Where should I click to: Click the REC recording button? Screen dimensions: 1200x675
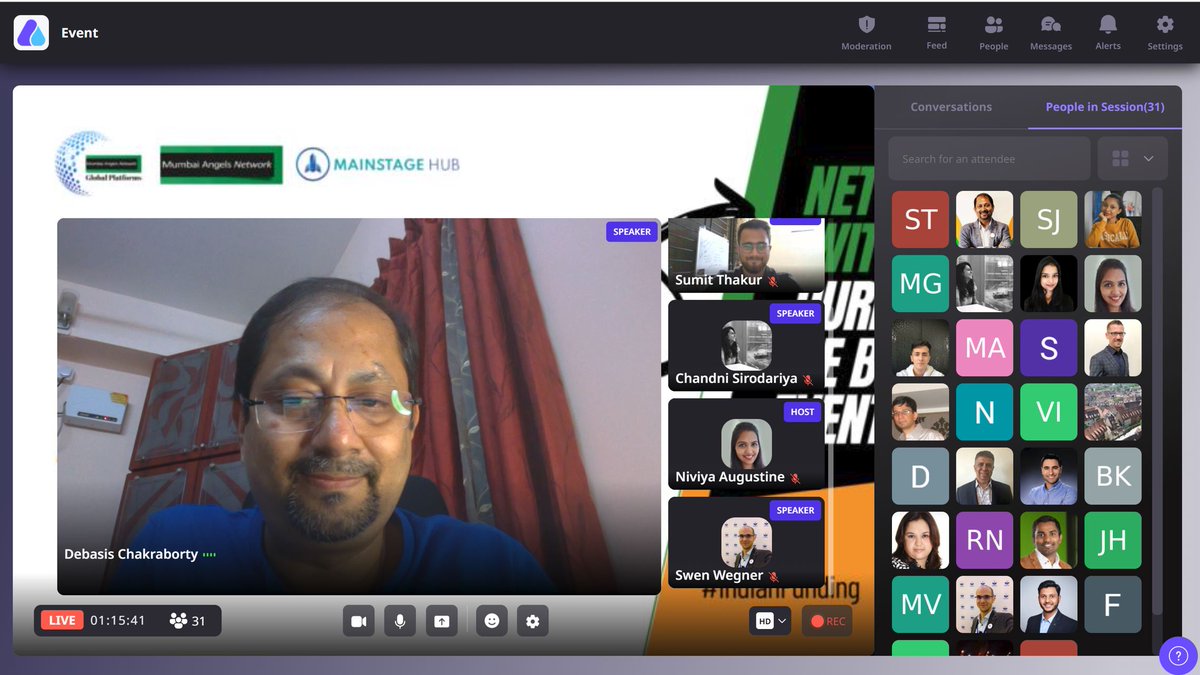pyautogui.click(x=828, y=621)
